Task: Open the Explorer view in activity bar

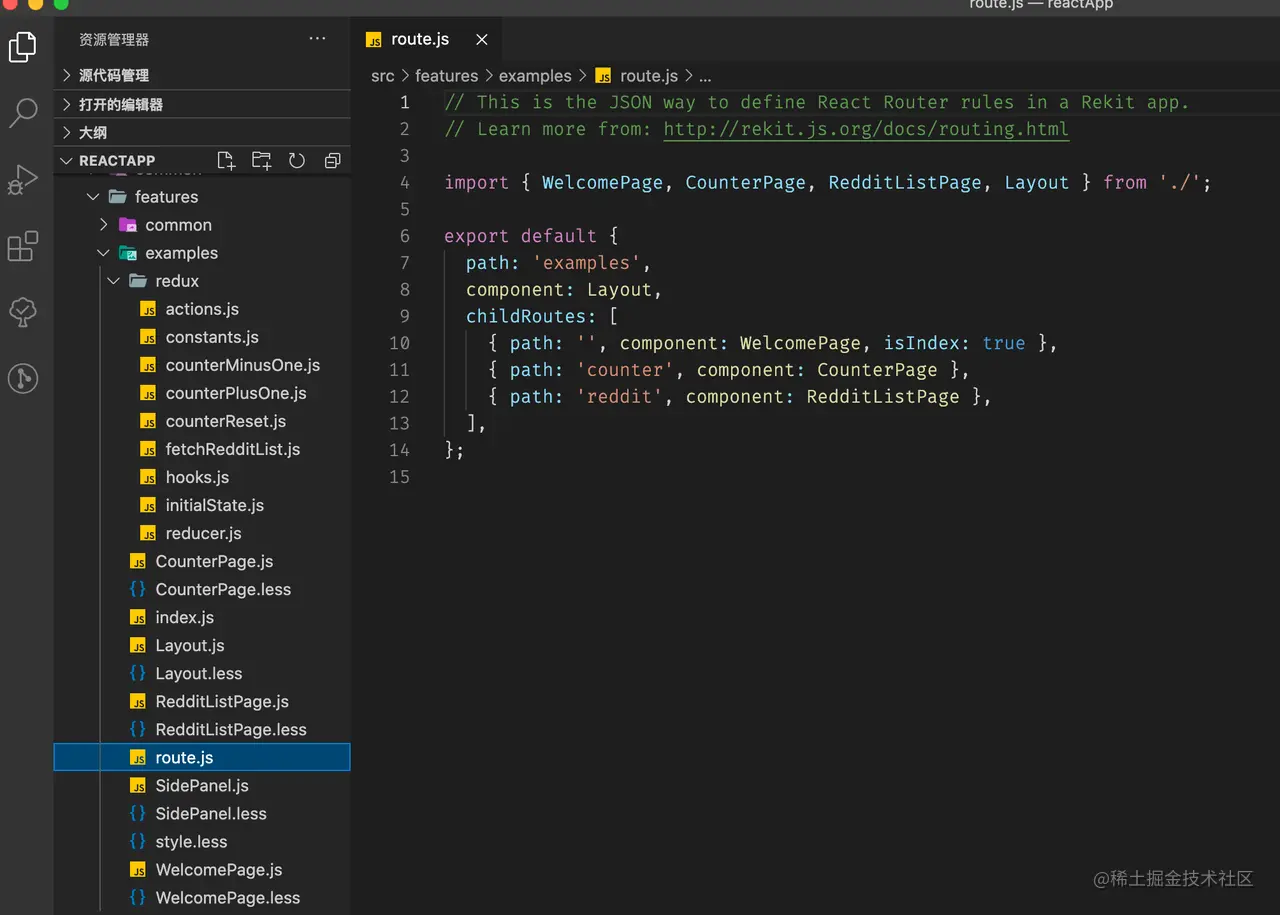Action: click(23, 46)
